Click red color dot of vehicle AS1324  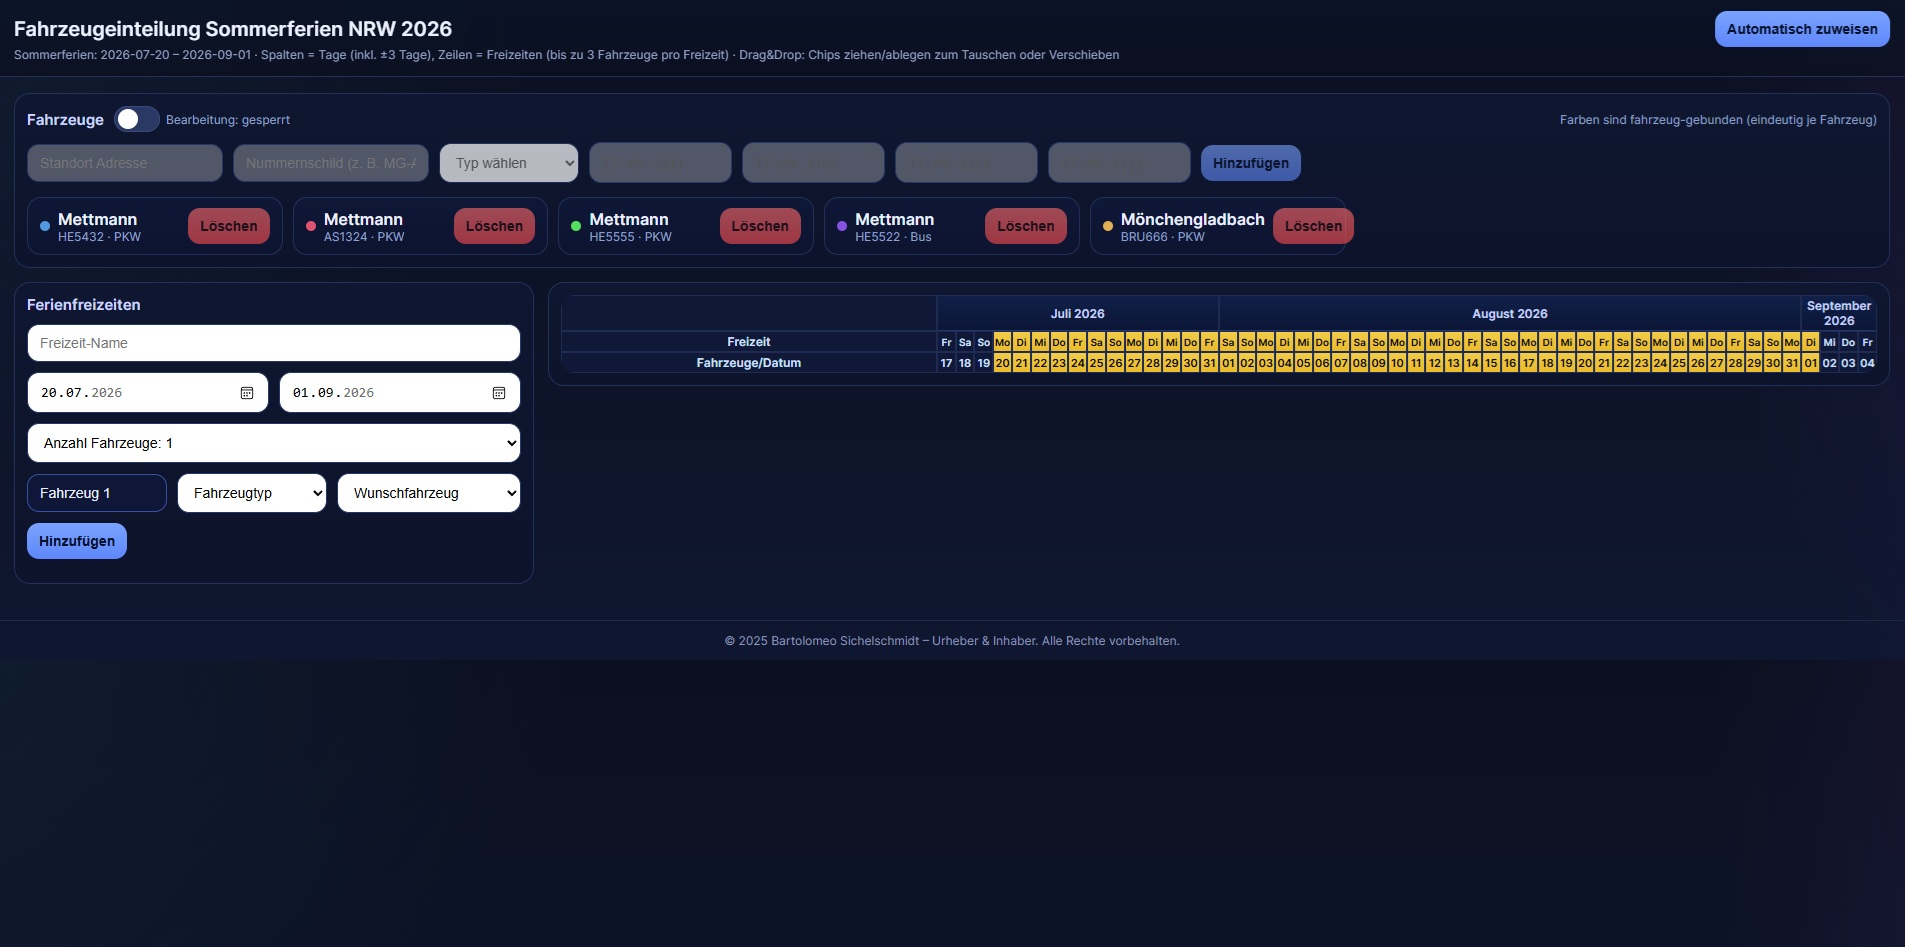[311, 226]
